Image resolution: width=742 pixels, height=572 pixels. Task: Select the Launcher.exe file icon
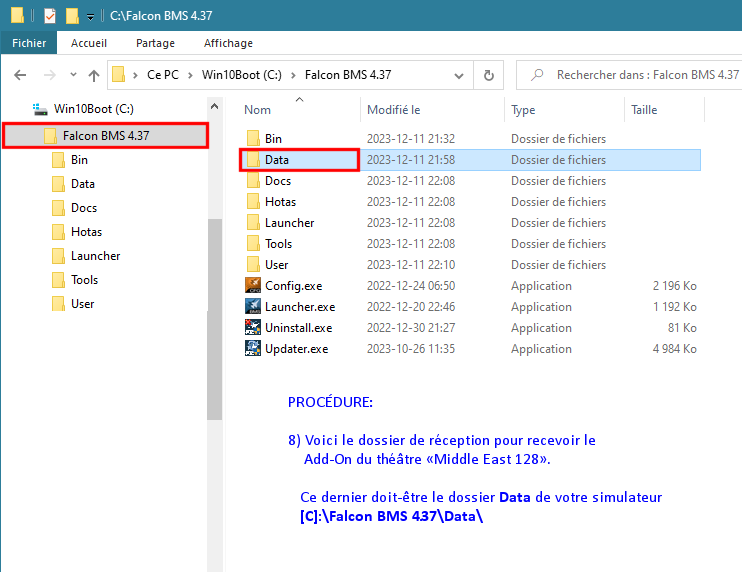(x=253, y=307)
